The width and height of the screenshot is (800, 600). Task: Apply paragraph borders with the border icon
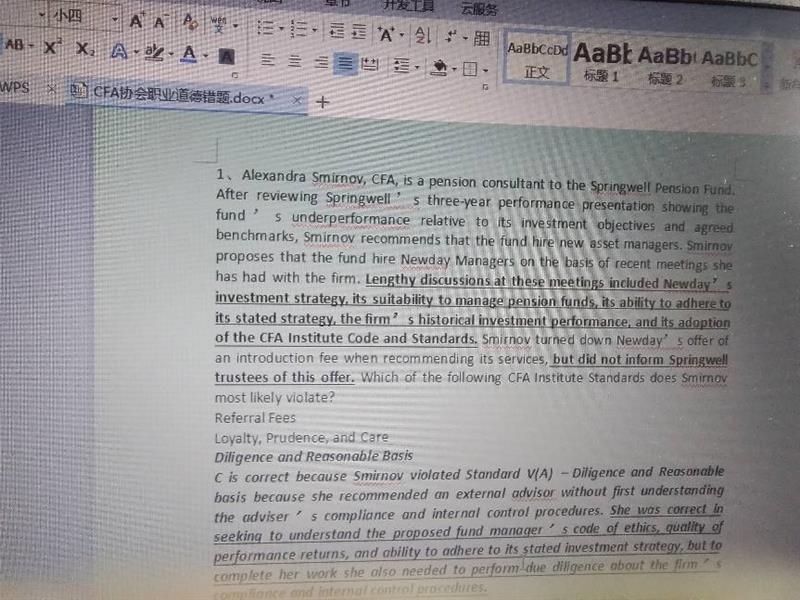(x=470, y=69)
